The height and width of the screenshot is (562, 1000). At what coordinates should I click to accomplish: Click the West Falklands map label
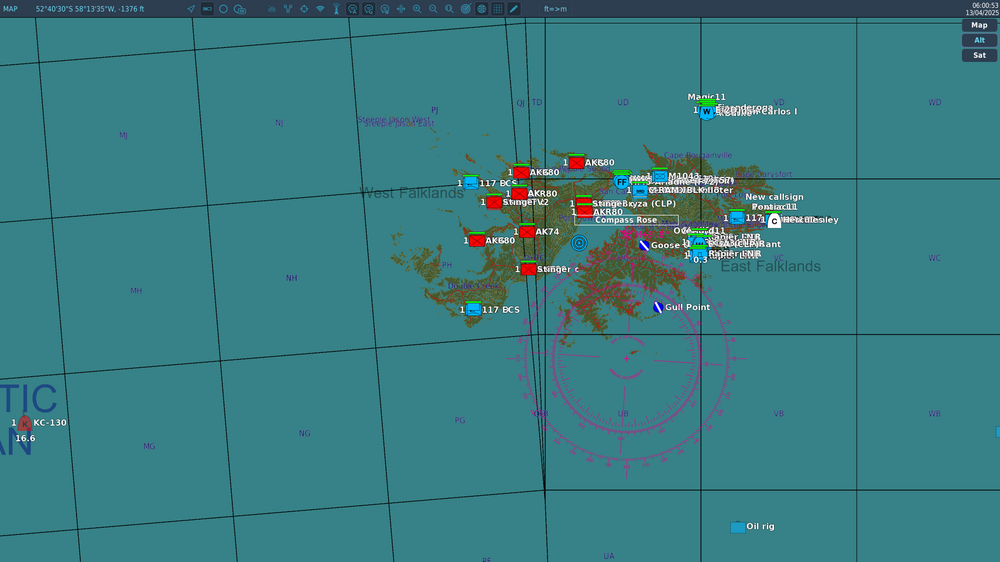[x=412, y=193]
